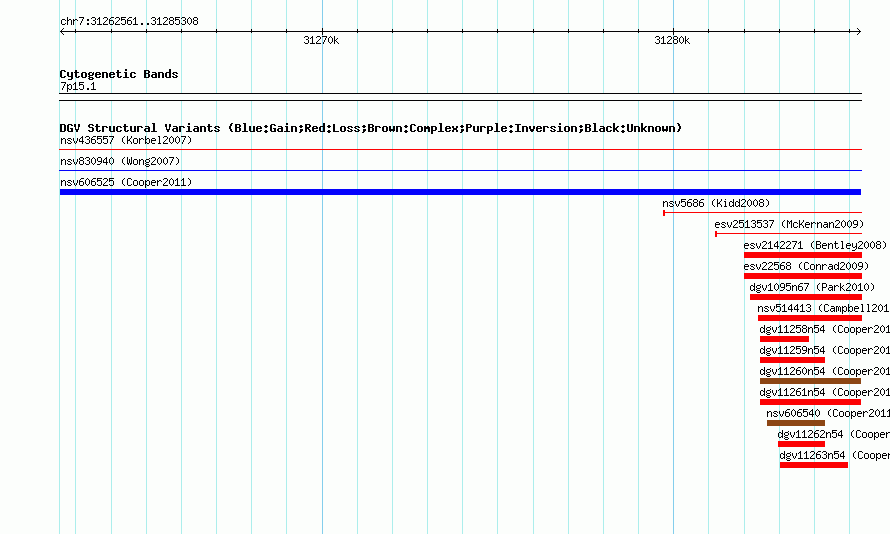The width and height of the screenshot is (890, 534).
Task: Click the red dgv11261n54 loss bar
Action: click(811, 402)
